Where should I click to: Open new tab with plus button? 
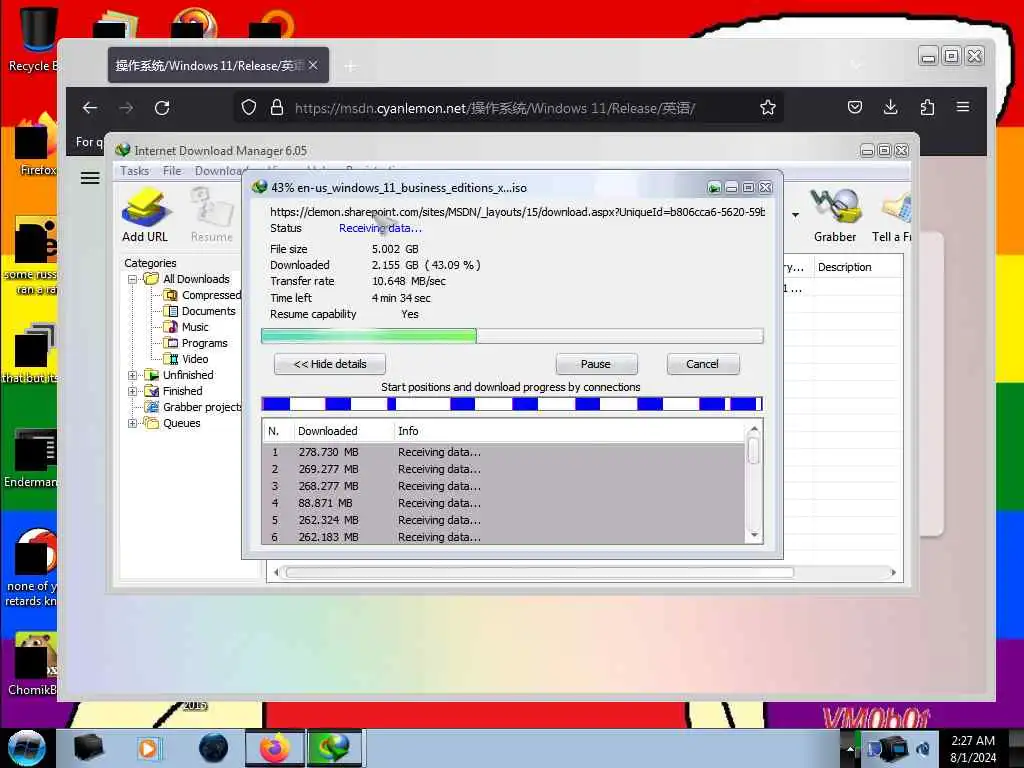click(x=351, y=66)
